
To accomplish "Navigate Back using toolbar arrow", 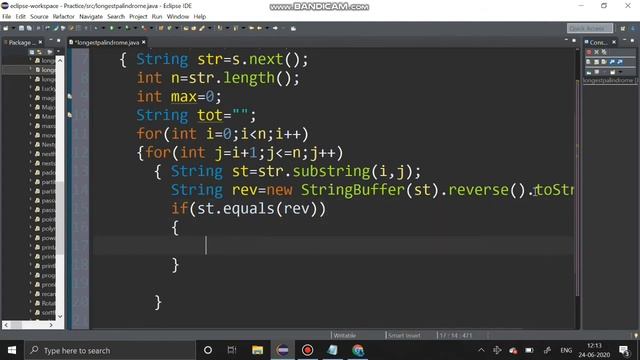I will [x=259, y=28].
